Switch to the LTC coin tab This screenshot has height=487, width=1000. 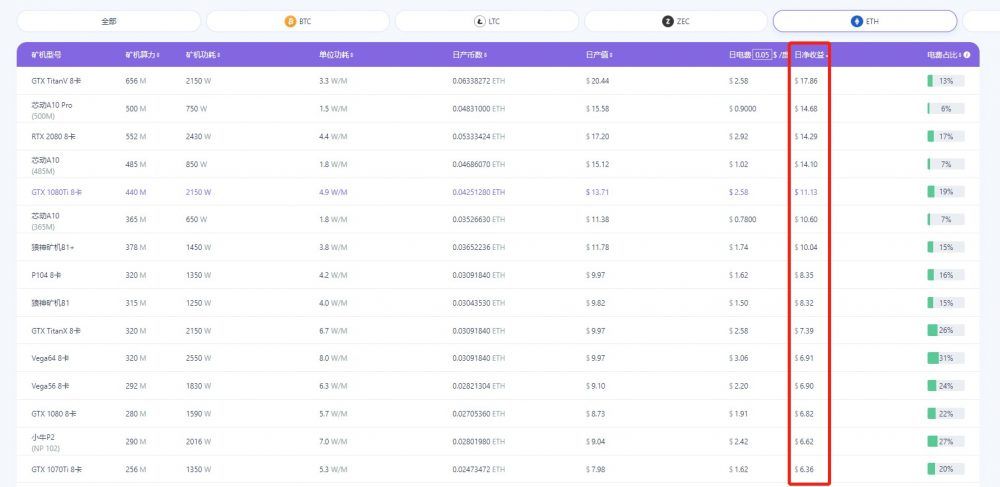pyautogui.click(x=487, y=21)
